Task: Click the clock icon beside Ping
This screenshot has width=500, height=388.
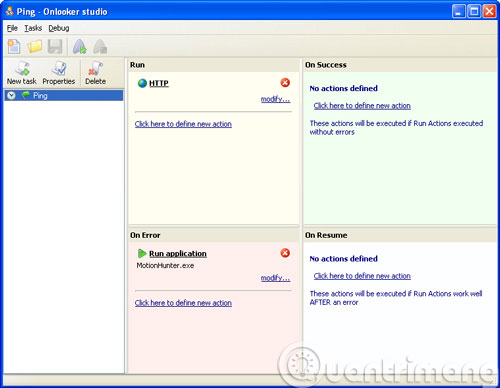Action: coord(12,96)
